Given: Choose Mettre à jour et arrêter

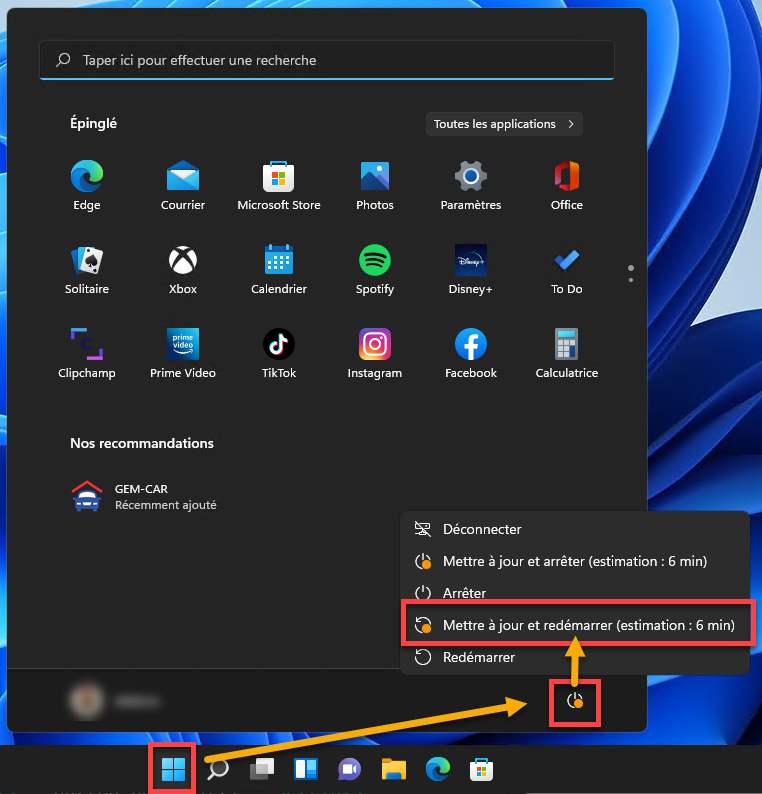Looking at the screenshot, I should pyautogui.click(x=575, y=561).
